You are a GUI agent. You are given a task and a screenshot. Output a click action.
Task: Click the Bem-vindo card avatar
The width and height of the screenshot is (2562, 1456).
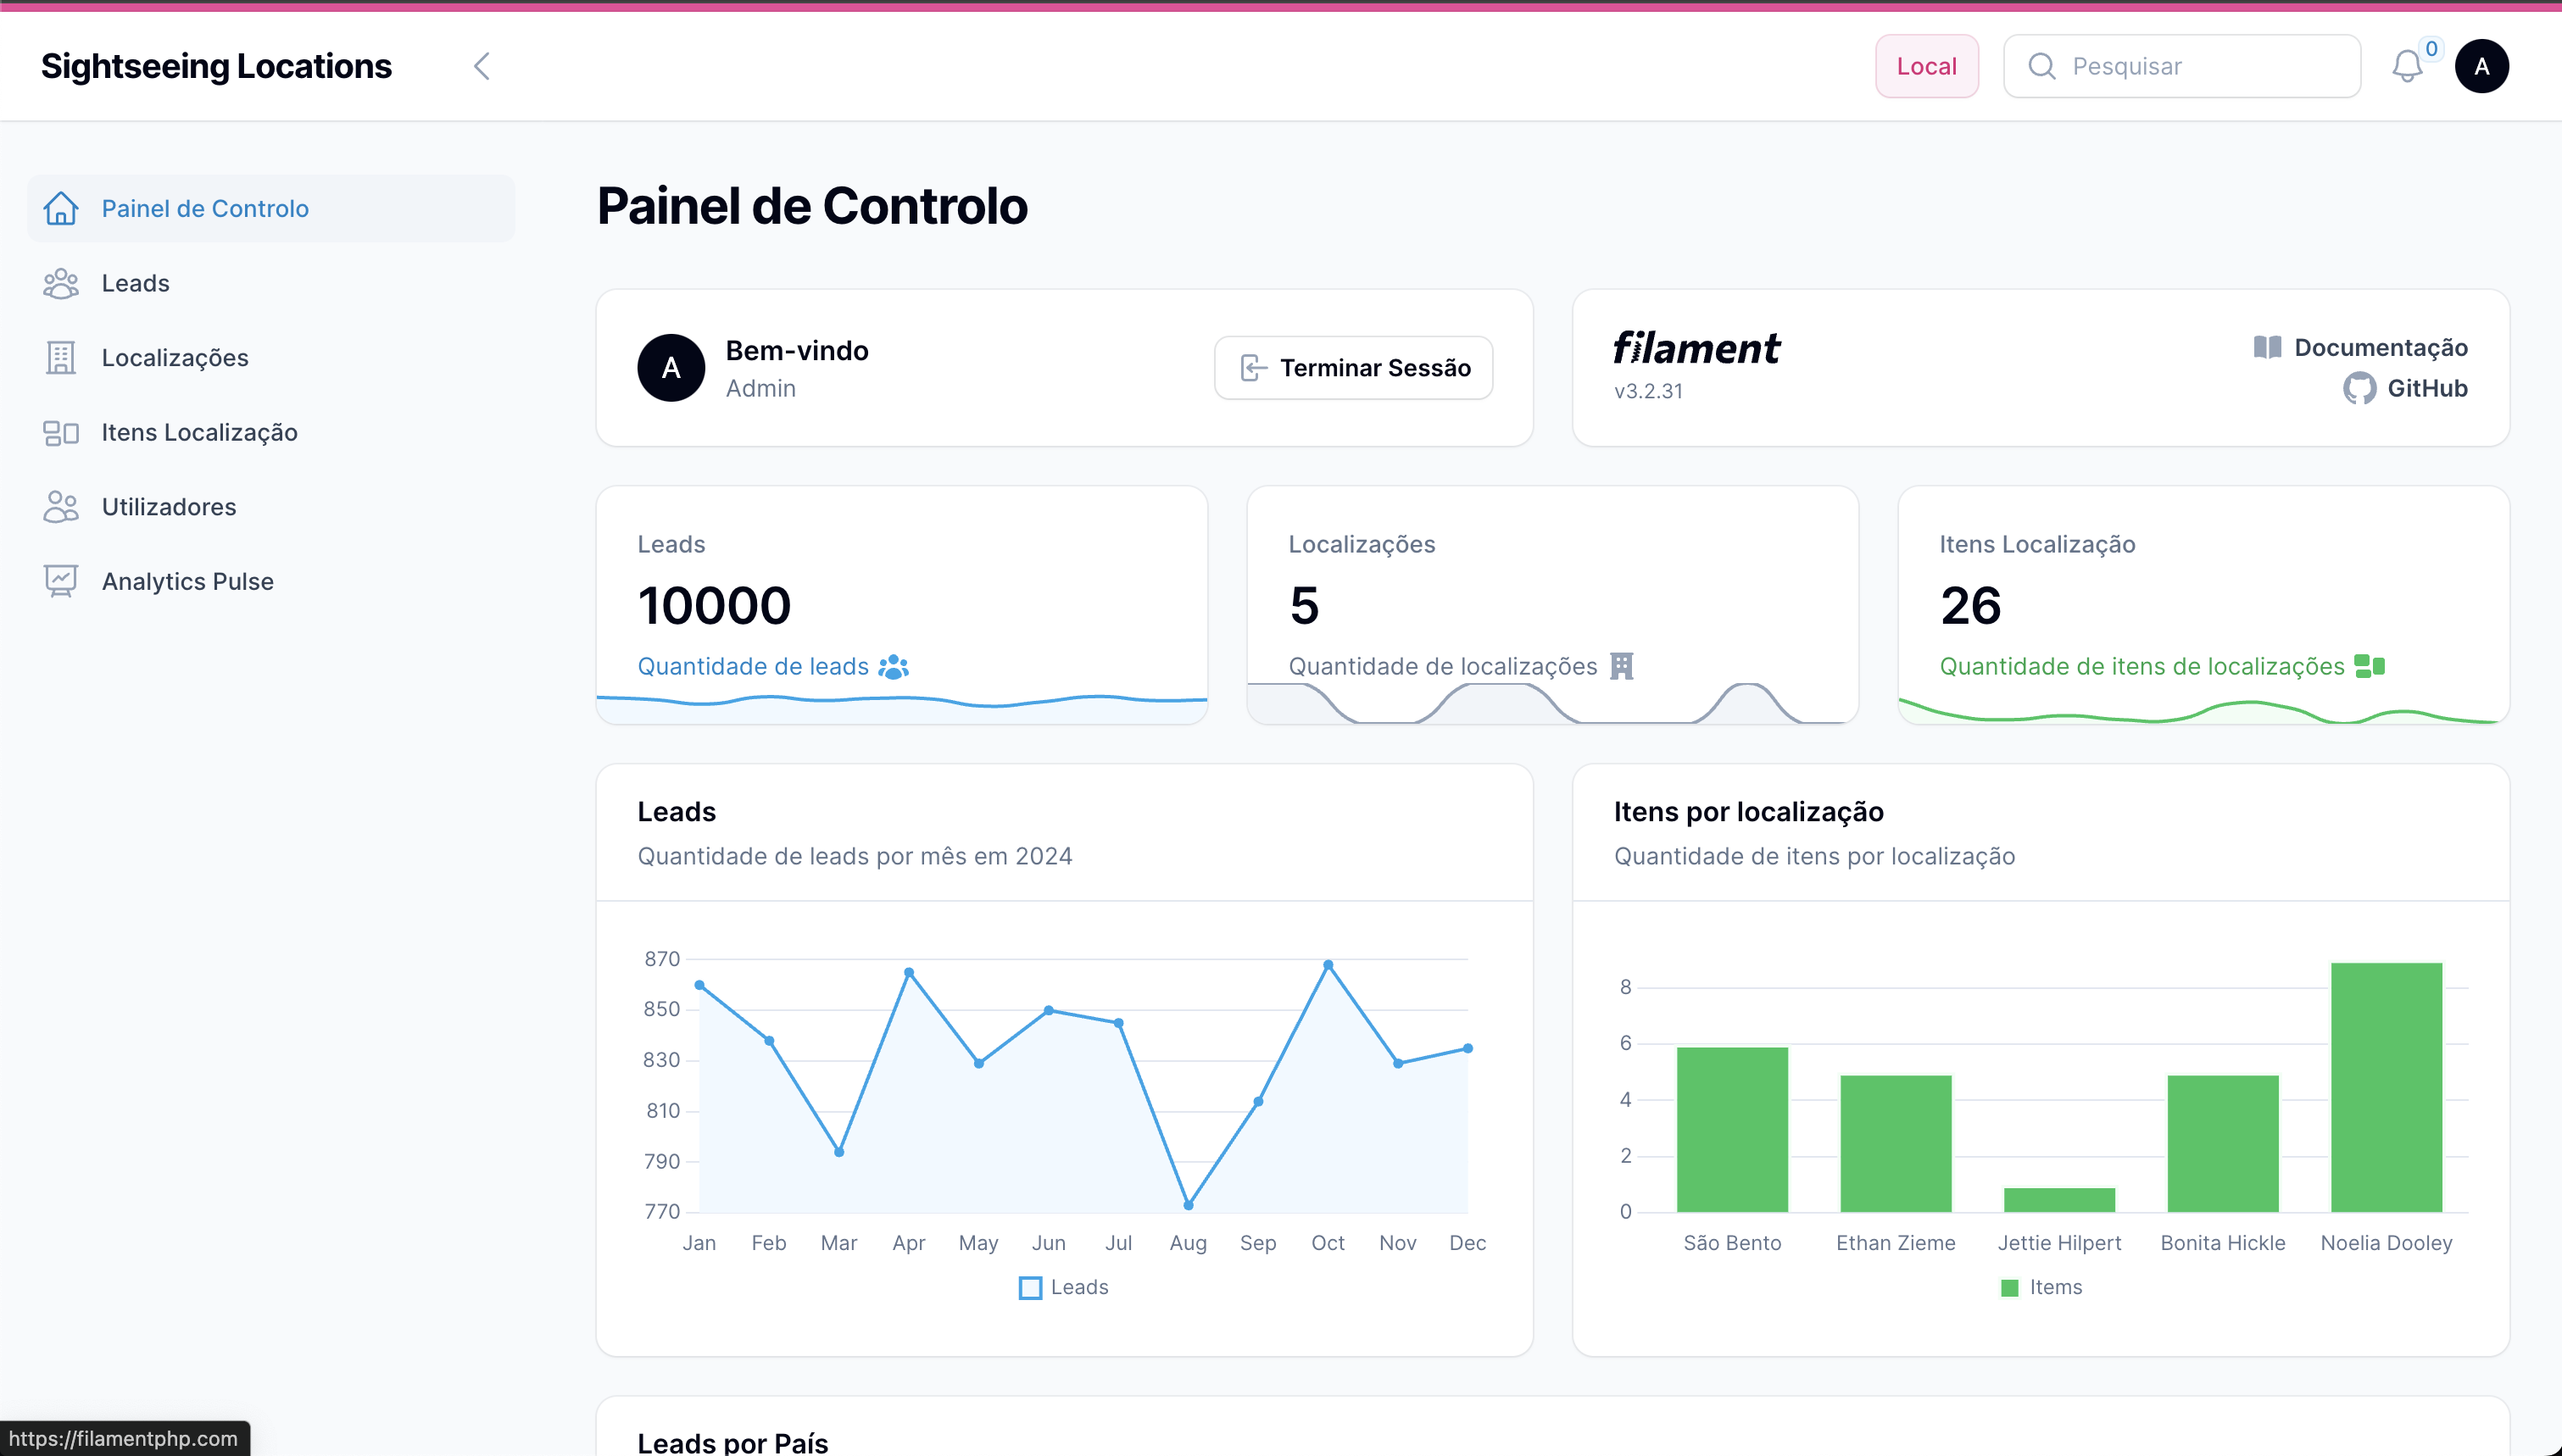[x=671, y=368]
